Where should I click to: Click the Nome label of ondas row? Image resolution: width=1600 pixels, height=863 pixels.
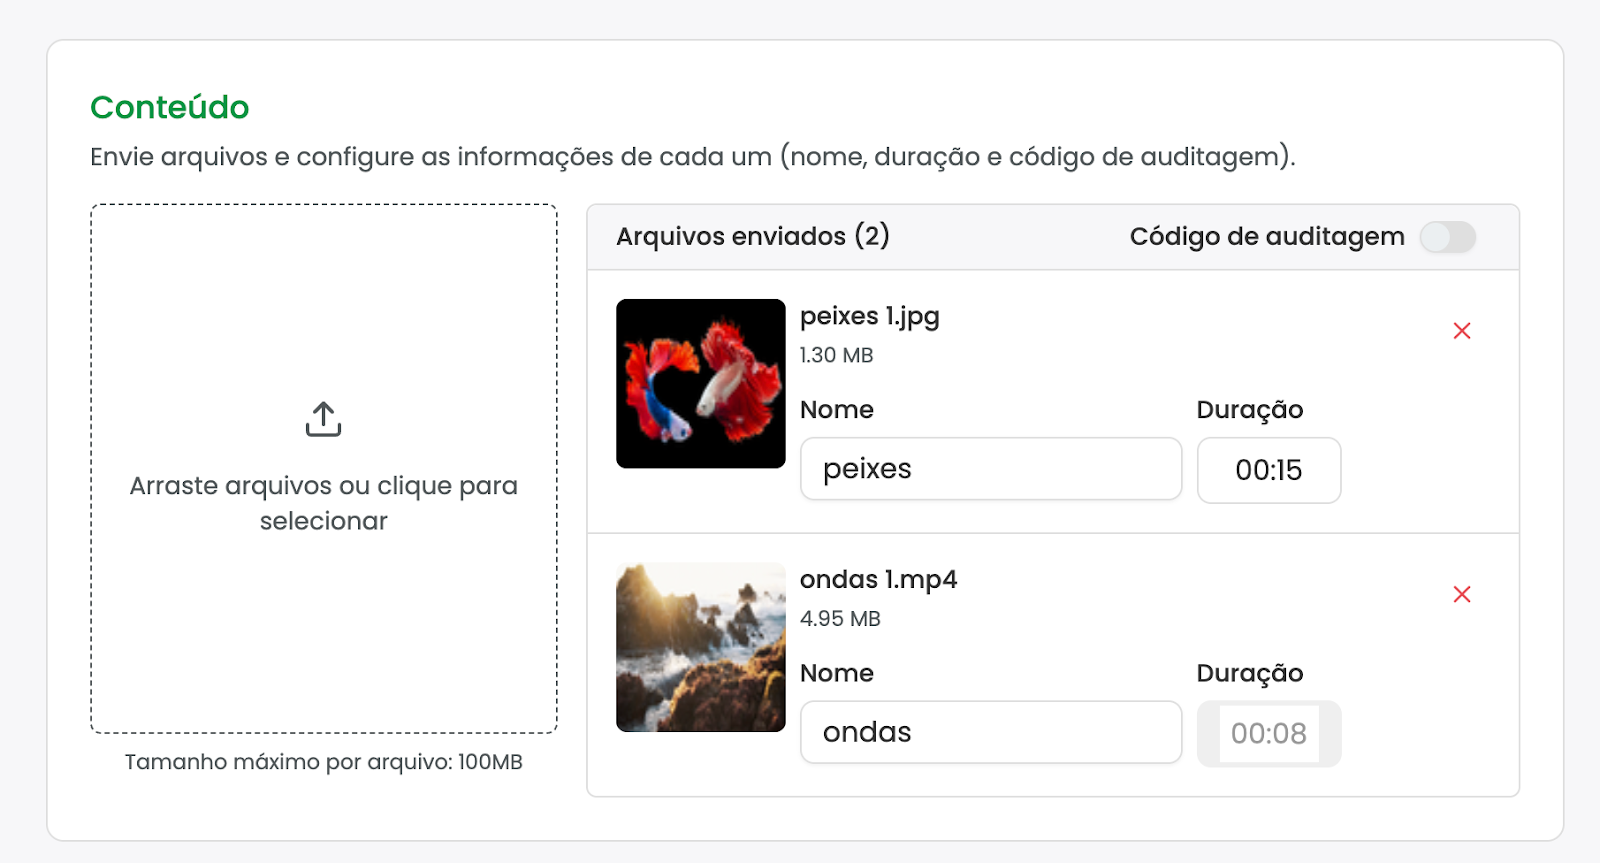coord(836,673)
